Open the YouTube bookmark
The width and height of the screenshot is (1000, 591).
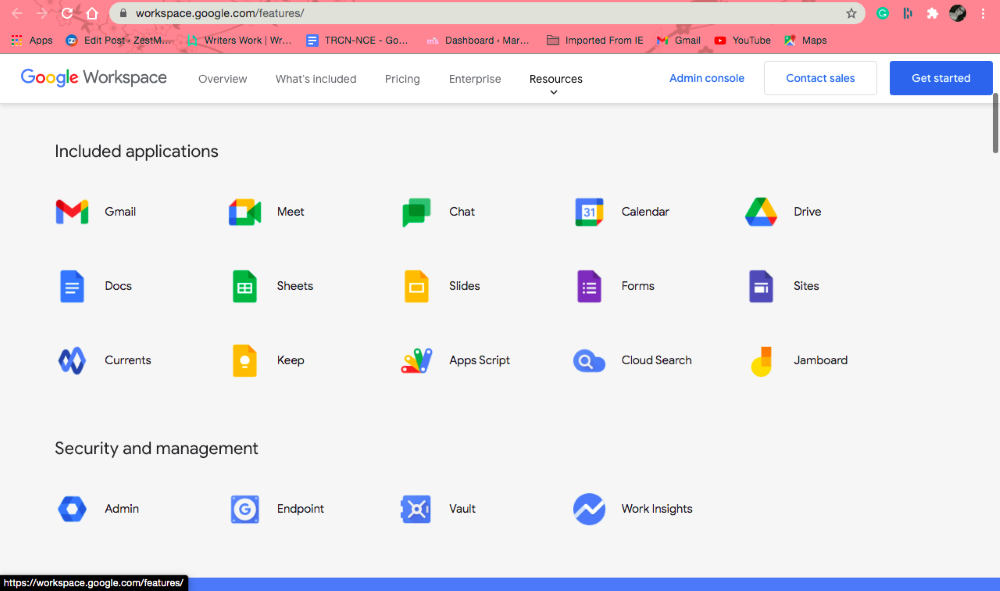click(x=742, y=40)
